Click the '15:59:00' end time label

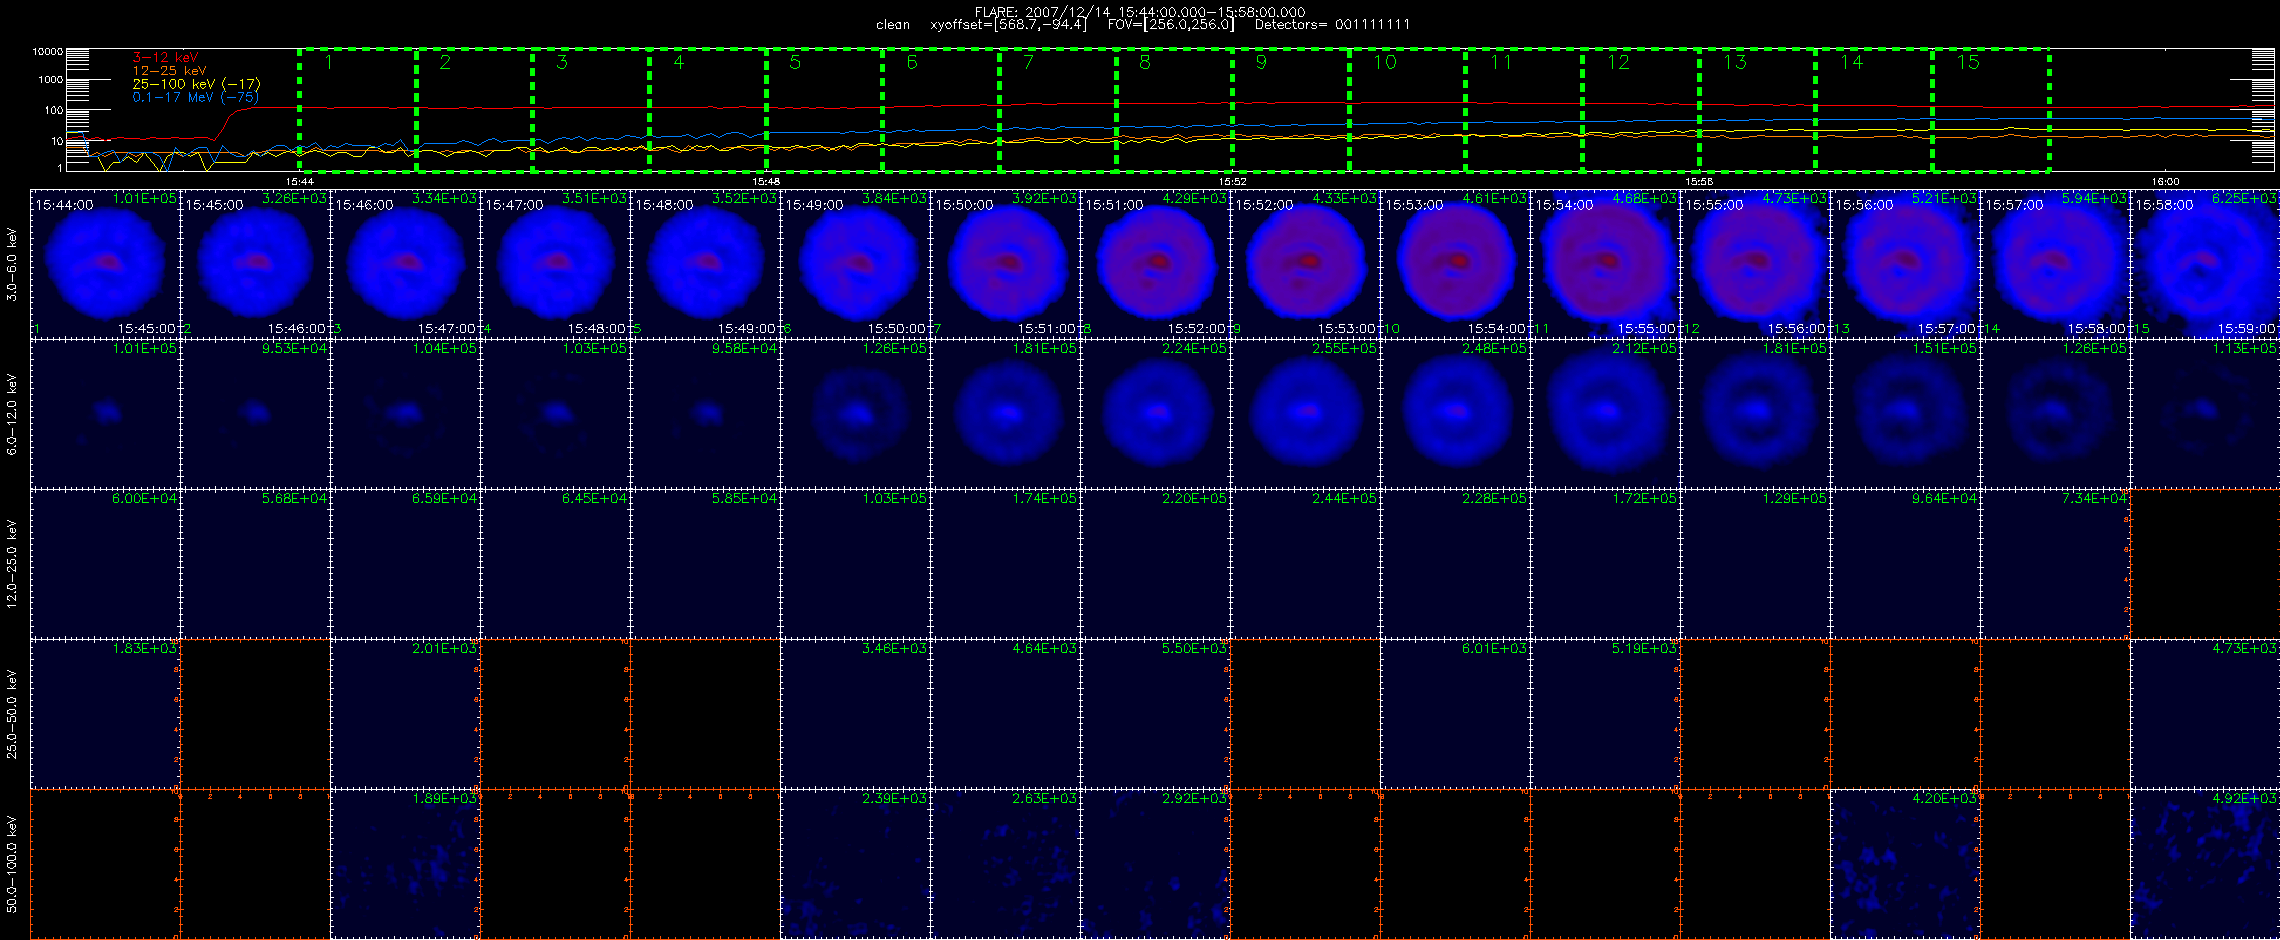coord(2247,329)
